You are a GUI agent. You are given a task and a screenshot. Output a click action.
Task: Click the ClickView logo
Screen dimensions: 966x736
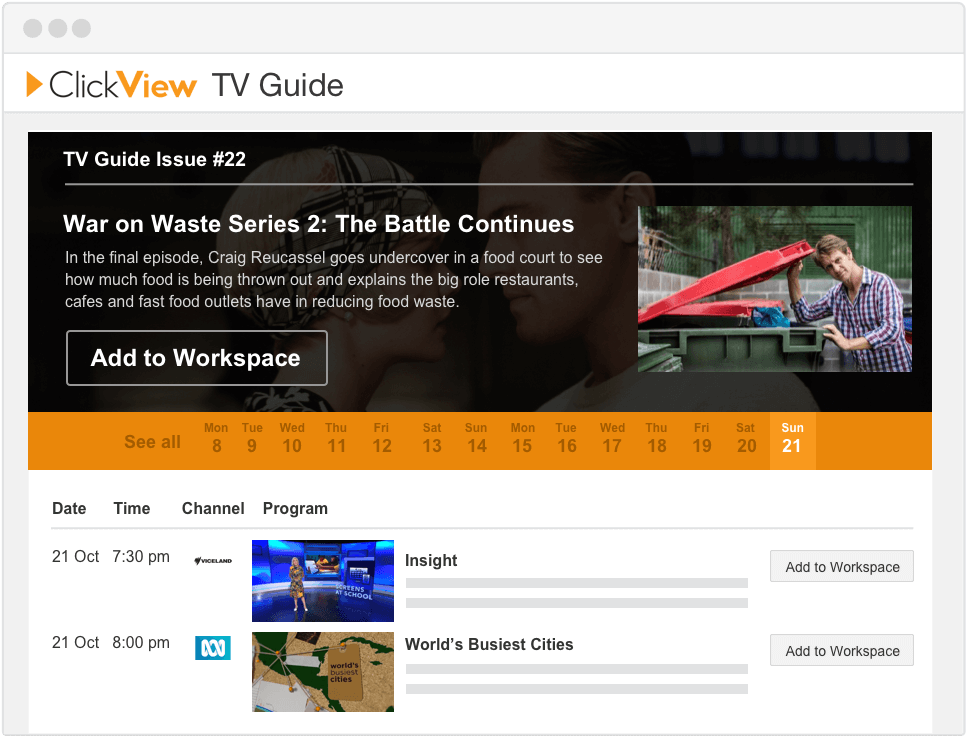point(112,85)
